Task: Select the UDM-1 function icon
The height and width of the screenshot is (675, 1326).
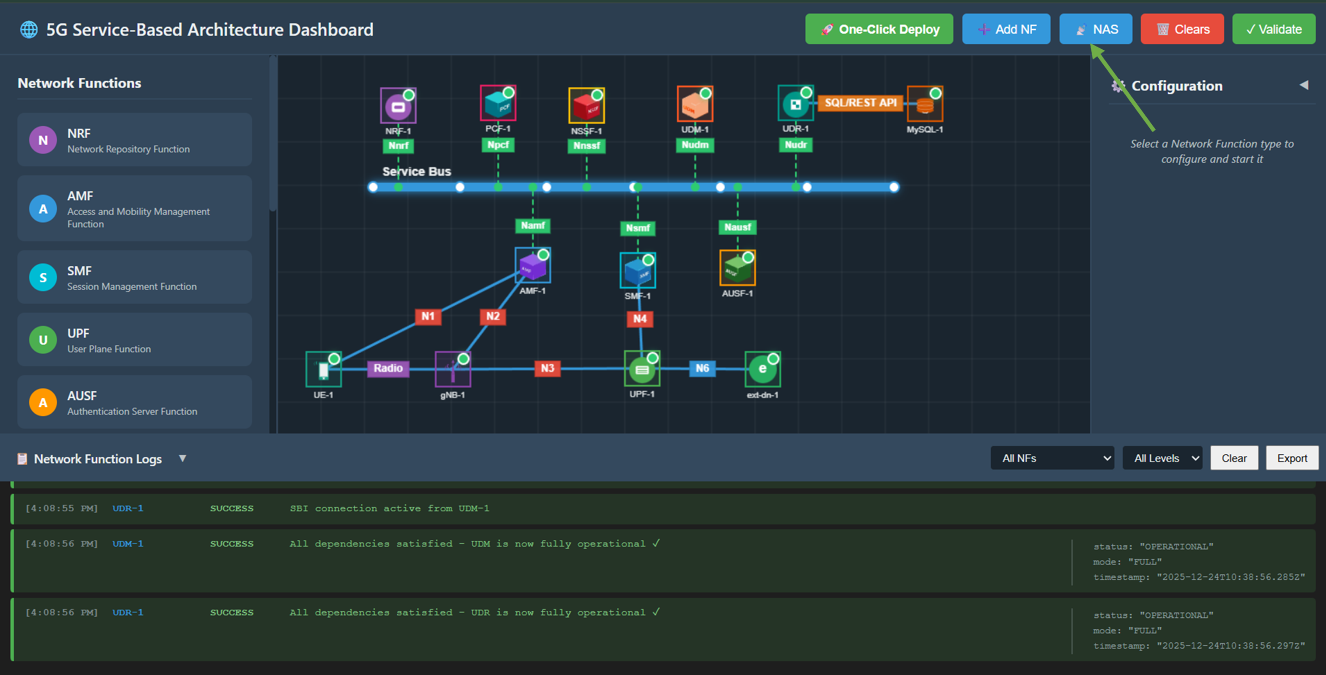Action: pyautogui.click(x=694, y=102)
